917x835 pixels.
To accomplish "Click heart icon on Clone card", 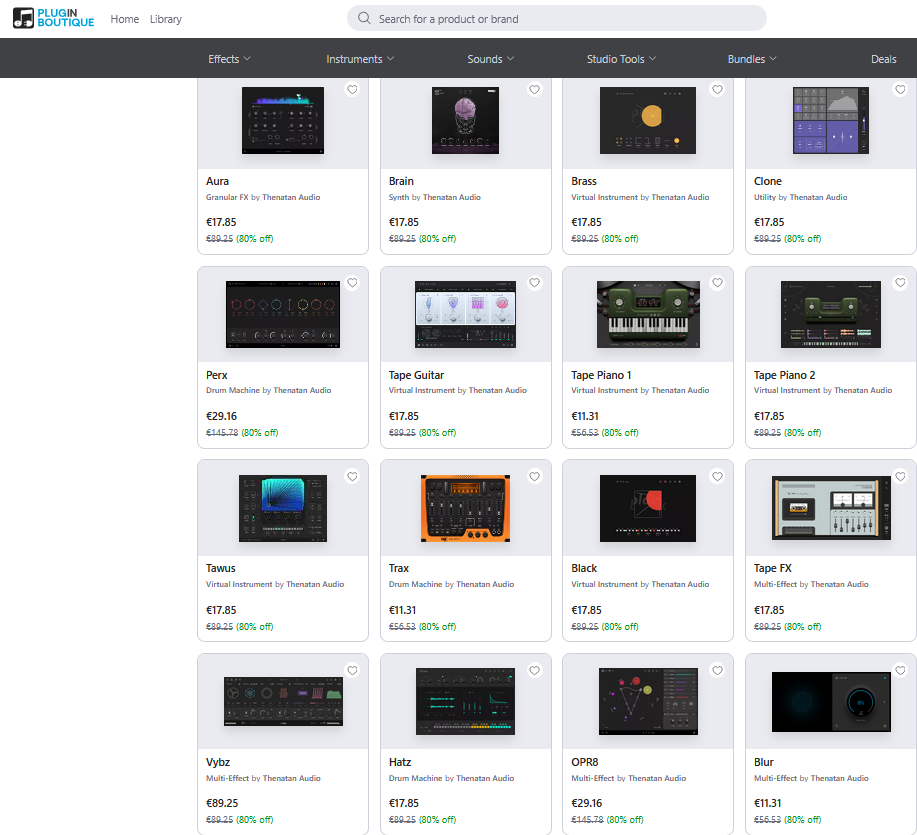I will pos(900,90).
